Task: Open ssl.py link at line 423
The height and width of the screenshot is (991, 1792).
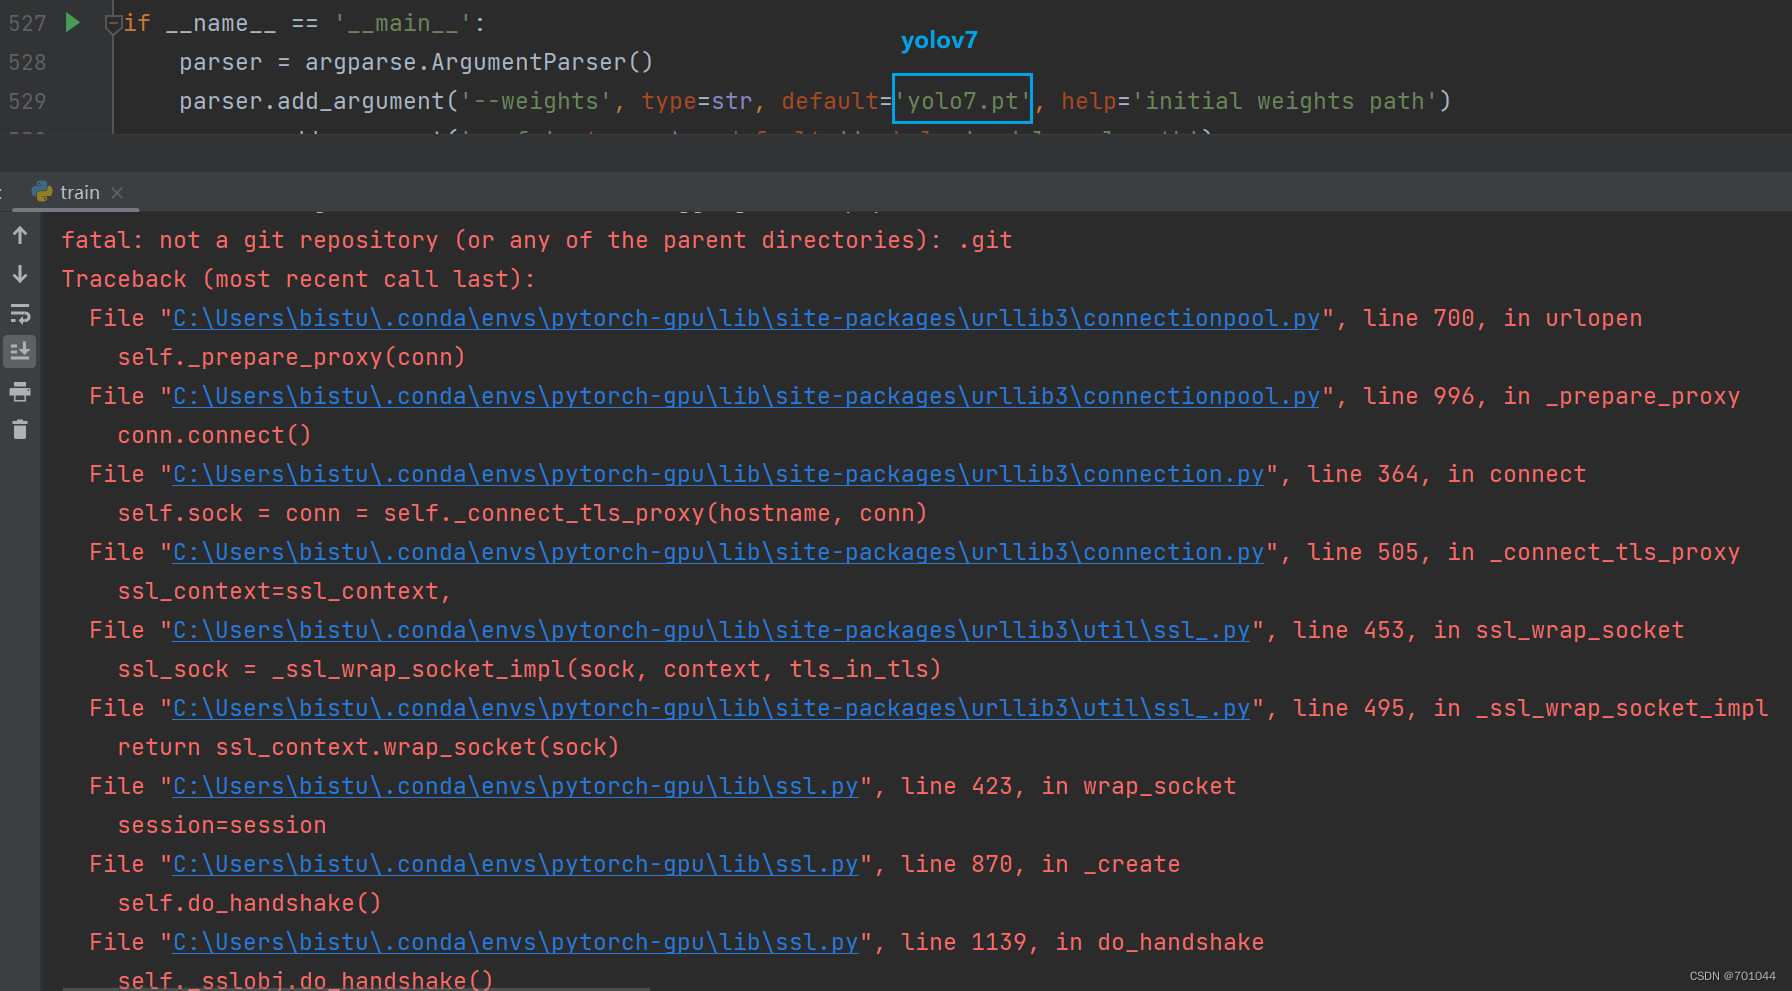Action: tap(515, 786)
